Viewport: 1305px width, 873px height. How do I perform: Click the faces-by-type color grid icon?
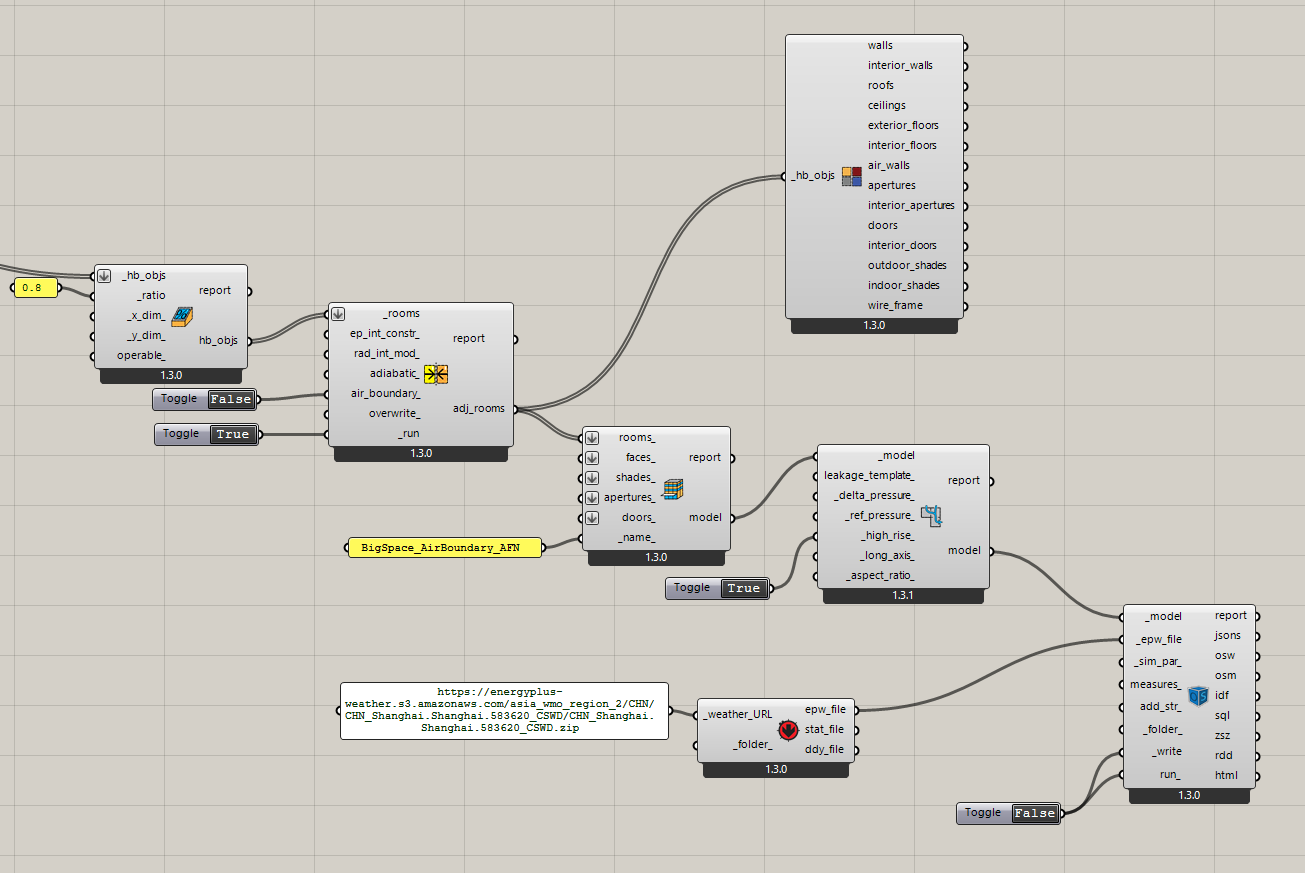pyautogui.click(x=851, y=177)
